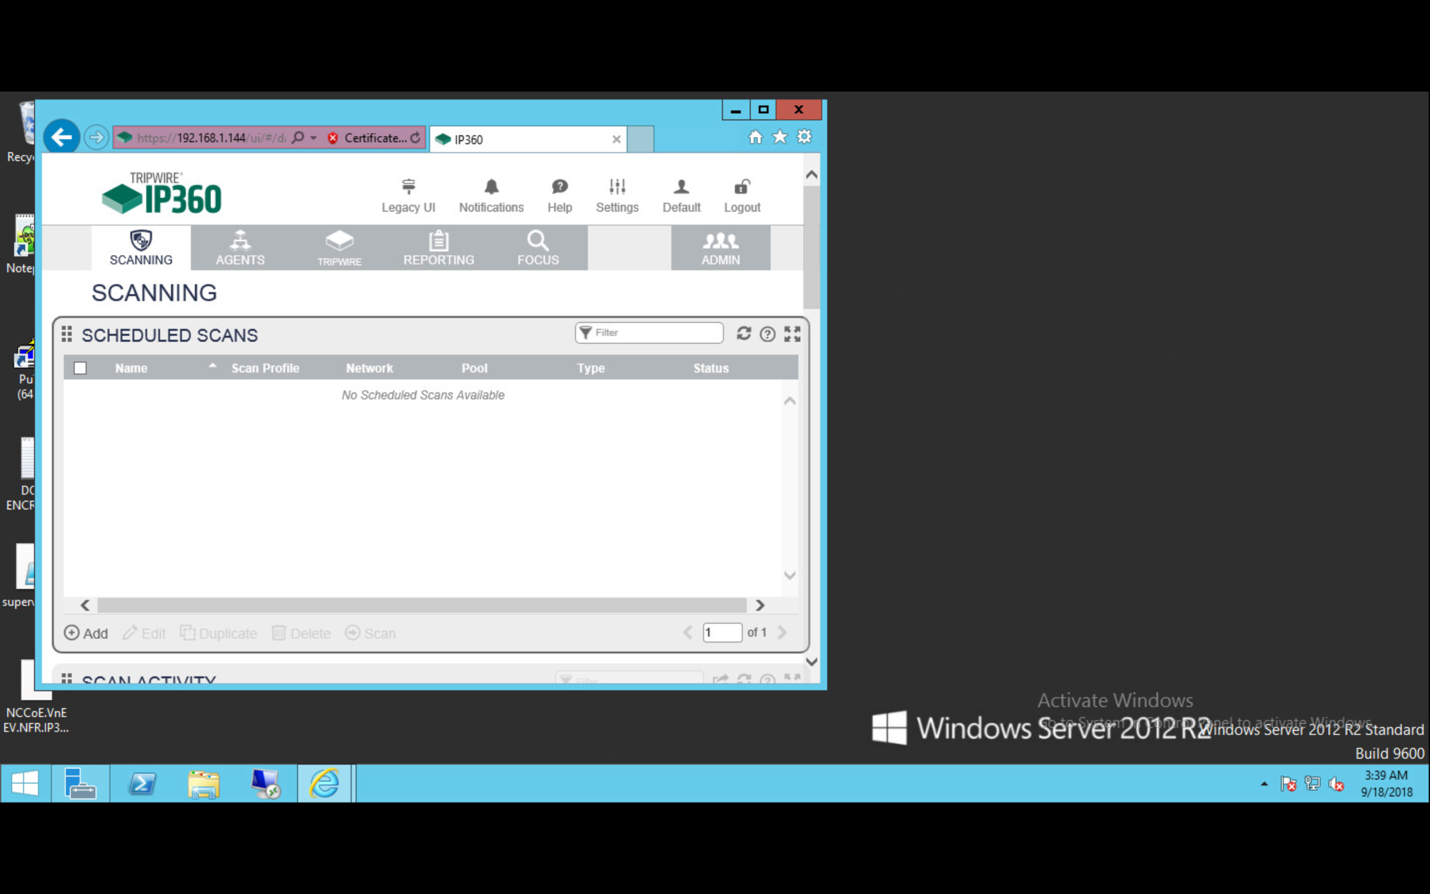Open the Windows Start button
The image size is (1430, 894).
(24, 783)
